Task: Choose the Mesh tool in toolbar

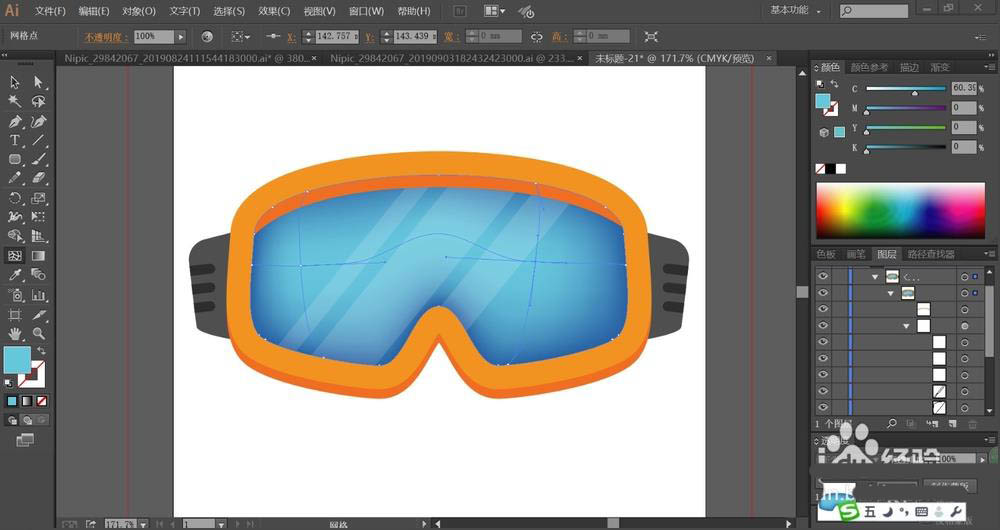Action: pyautogui.click(x=15, y=255)
